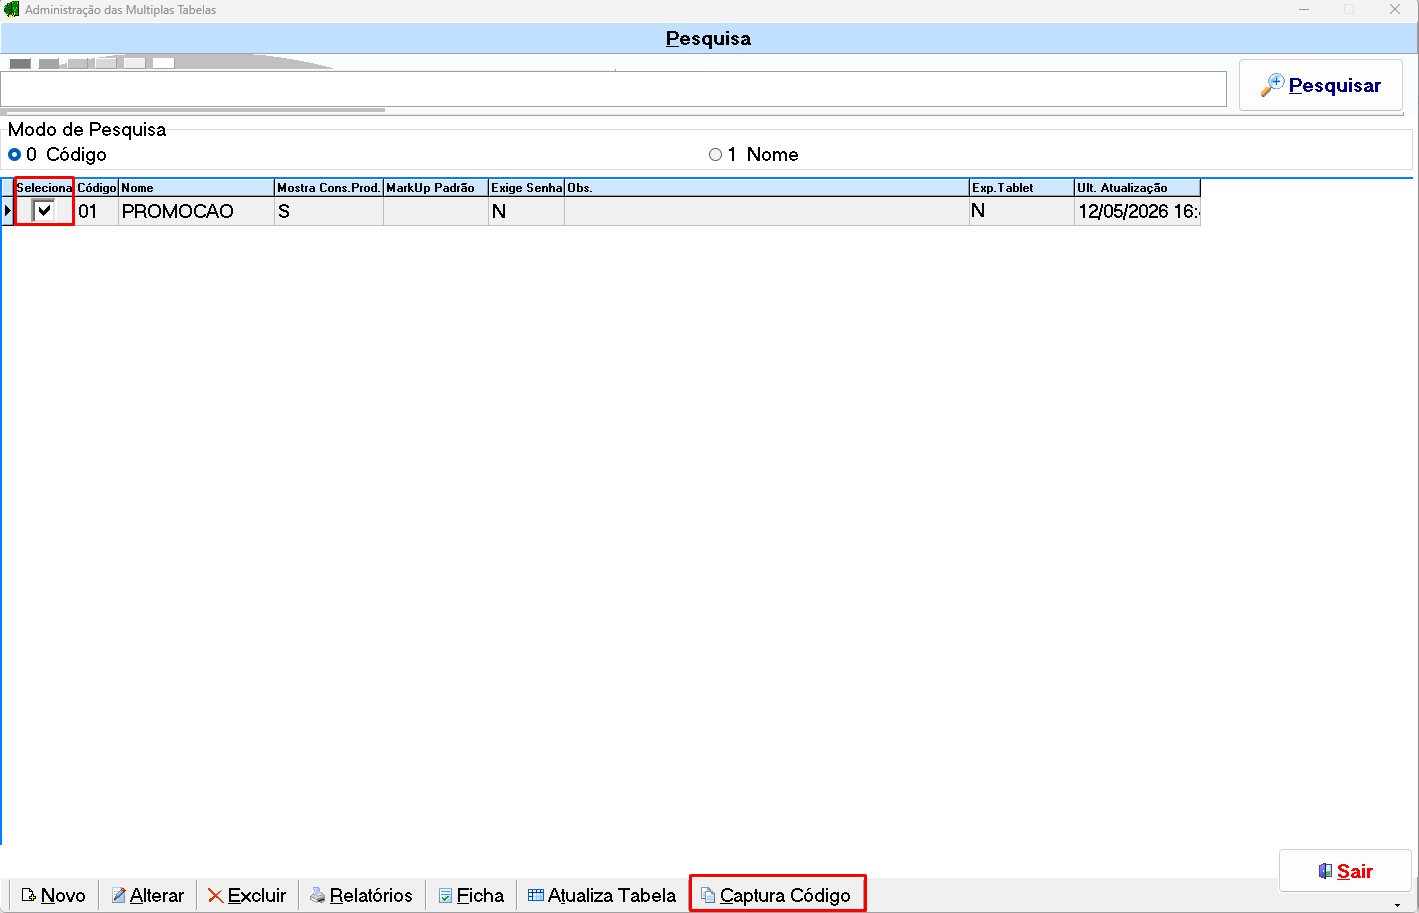
Task: Open Relatórios via printer icon
Action: 317,895
